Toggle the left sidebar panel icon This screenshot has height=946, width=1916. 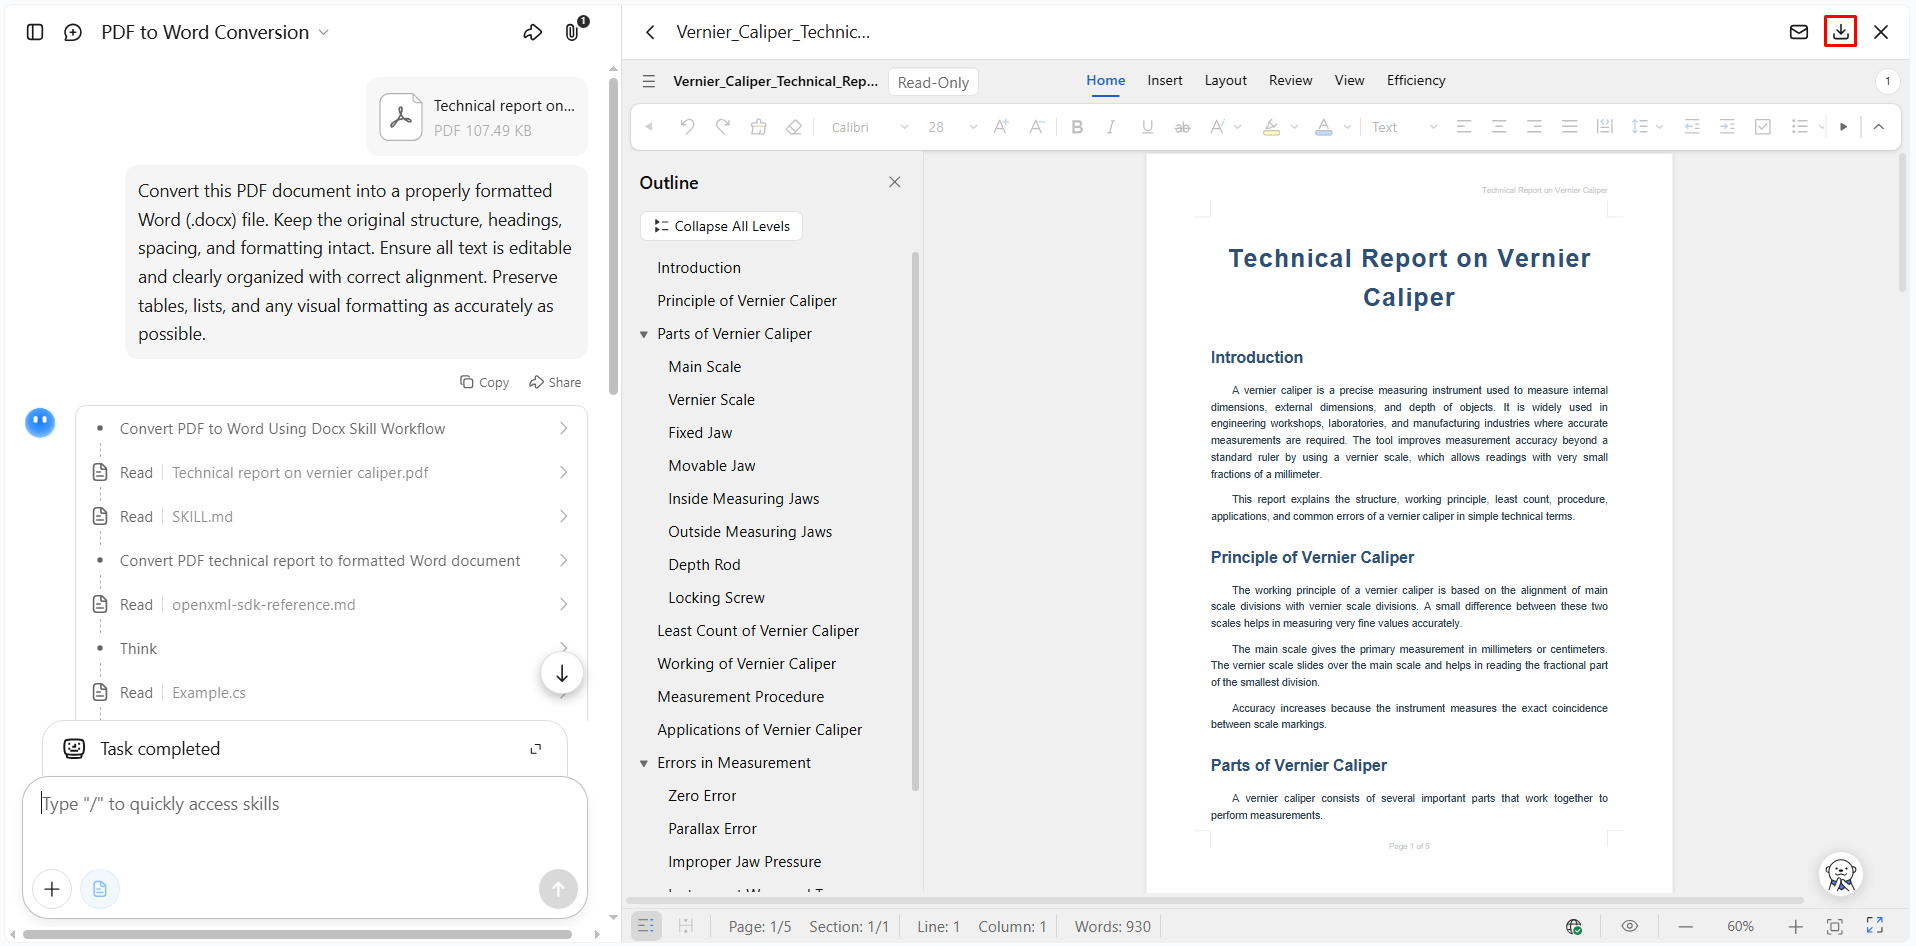[35, 32]
